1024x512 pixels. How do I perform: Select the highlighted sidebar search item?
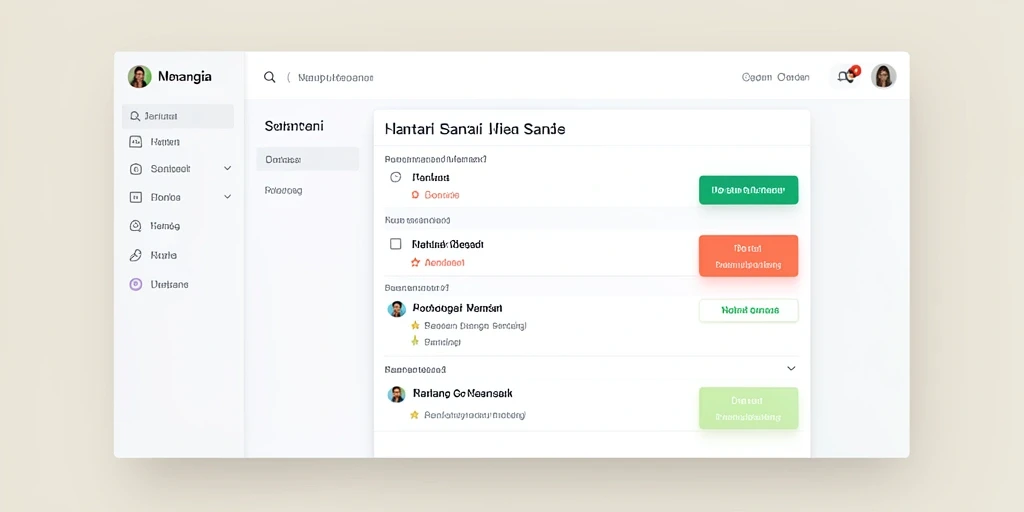tap(178, 116)
